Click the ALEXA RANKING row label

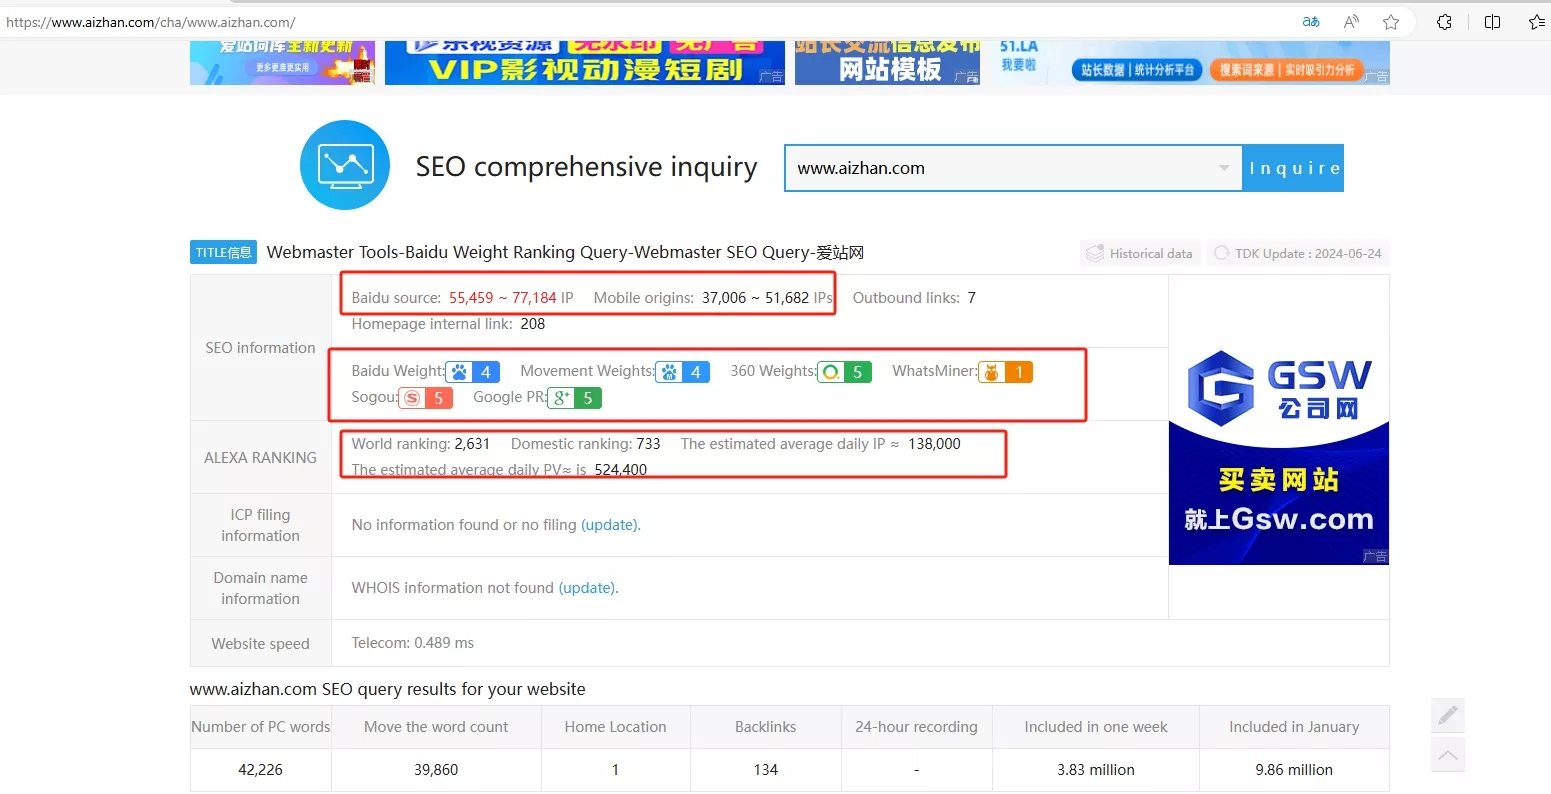260,458
